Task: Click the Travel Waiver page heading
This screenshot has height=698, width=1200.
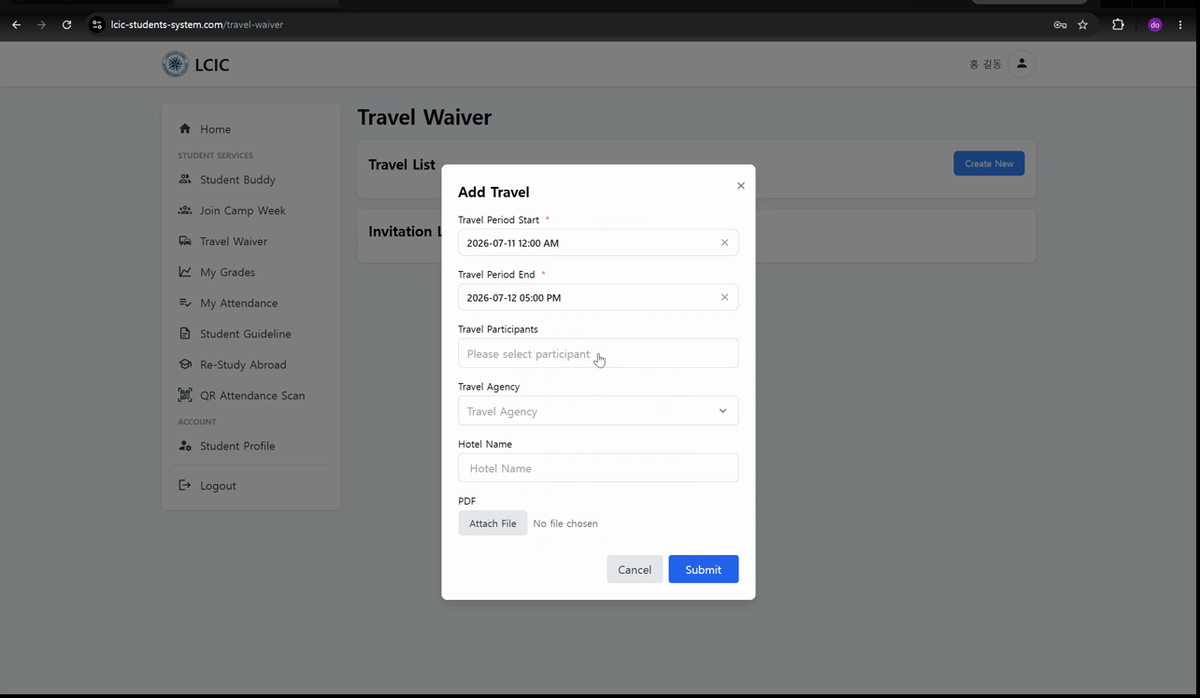Action: (424, 117)
